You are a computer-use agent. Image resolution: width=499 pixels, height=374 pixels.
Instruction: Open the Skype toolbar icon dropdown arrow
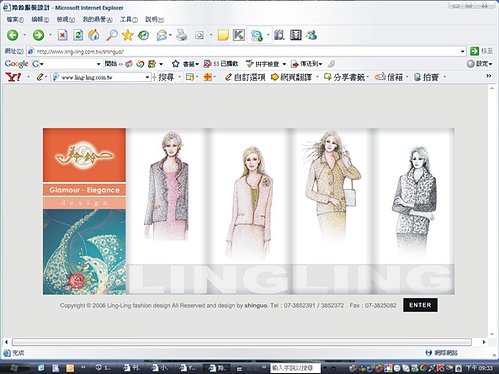[x=268, y=35]
